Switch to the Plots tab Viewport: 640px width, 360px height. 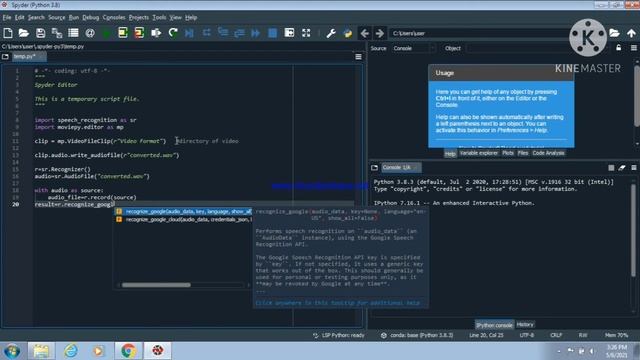(508, 153)
